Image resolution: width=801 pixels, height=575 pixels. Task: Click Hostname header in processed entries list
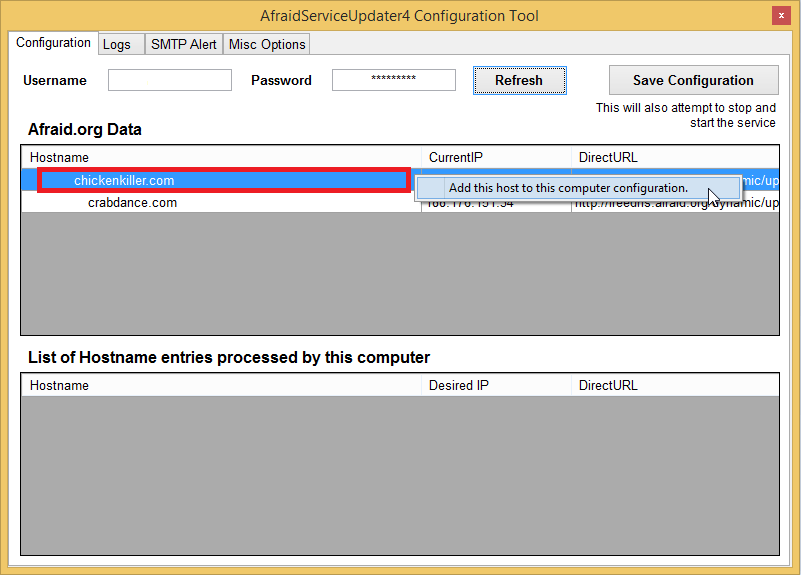click(x=220, y=385)
